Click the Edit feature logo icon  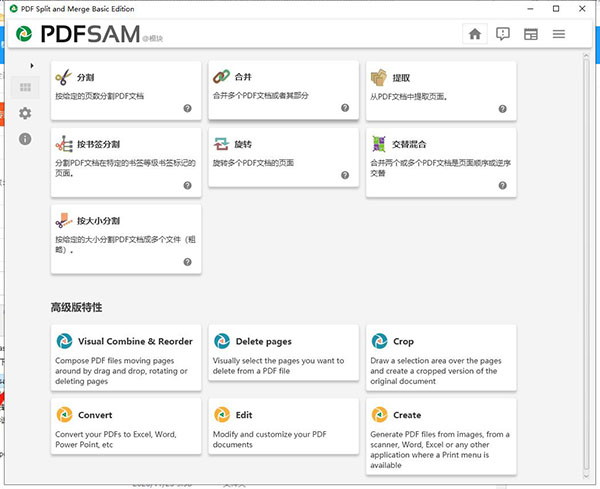click(222, 414)
